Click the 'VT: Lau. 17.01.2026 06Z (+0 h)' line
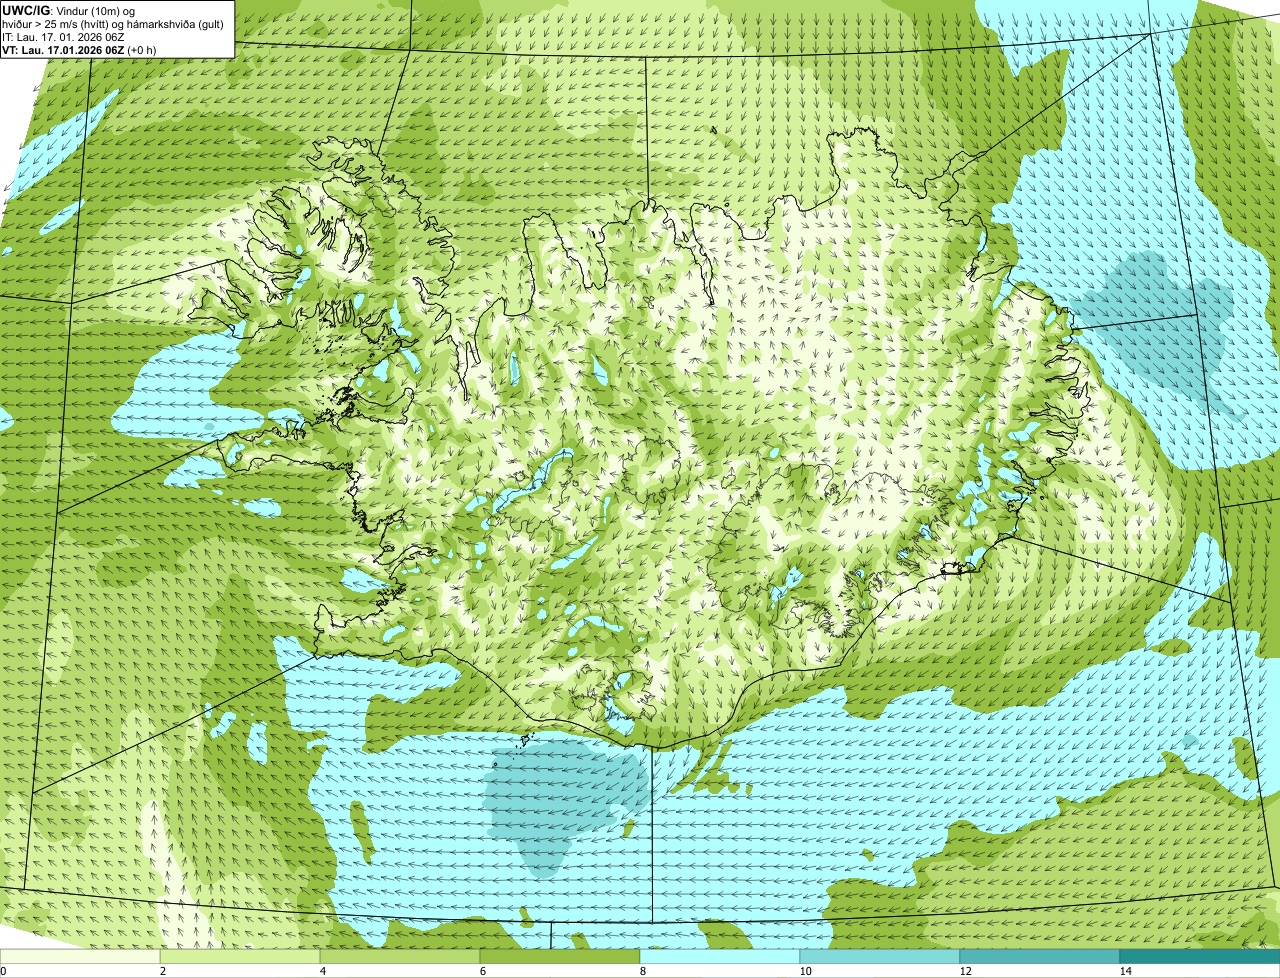Screen dimensions: 1280x978 [x=80, y=49]
